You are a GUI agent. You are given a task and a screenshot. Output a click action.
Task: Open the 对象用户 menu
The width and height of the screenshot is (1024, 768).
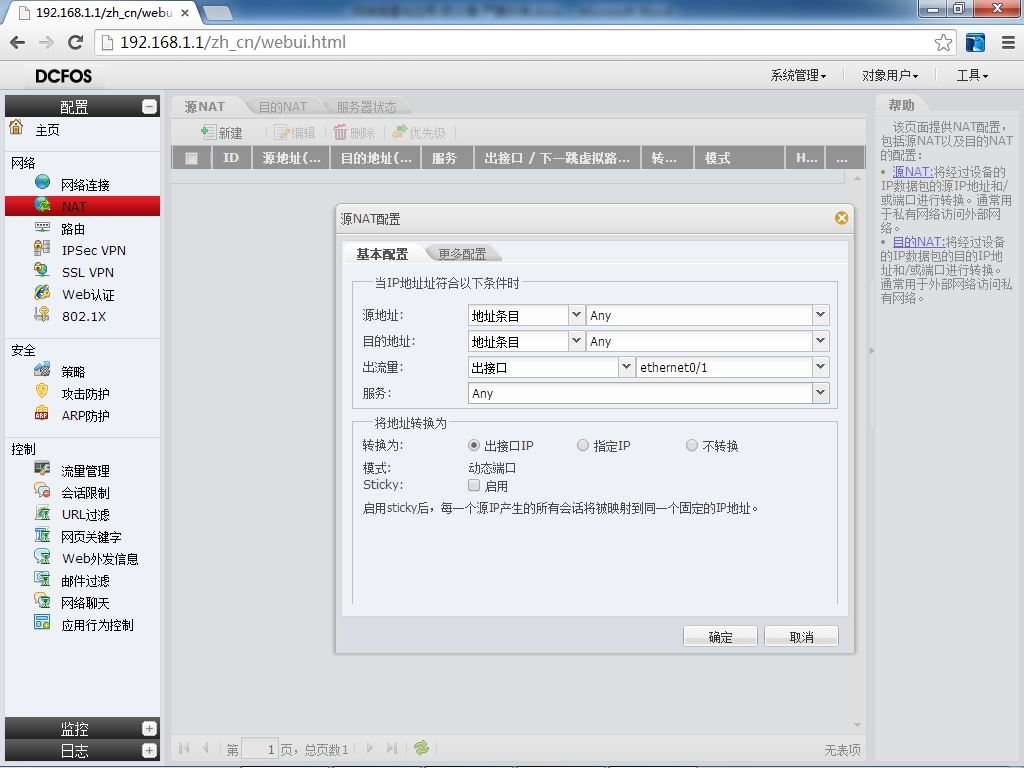889,76
